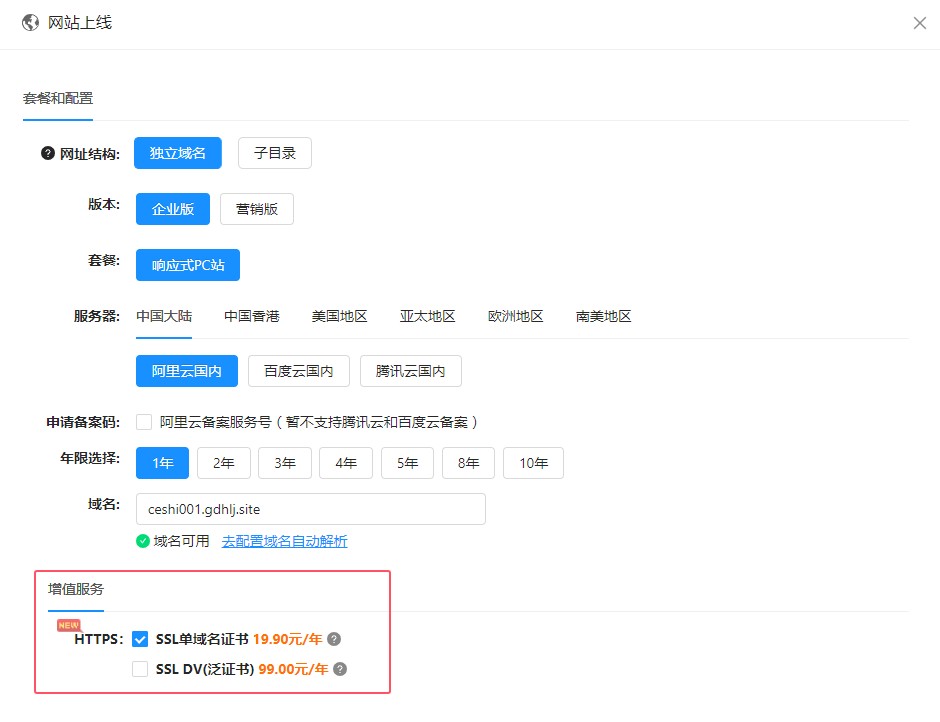
Task: Switch to the 美国地区 server tab
Action: tap(339, 316)
